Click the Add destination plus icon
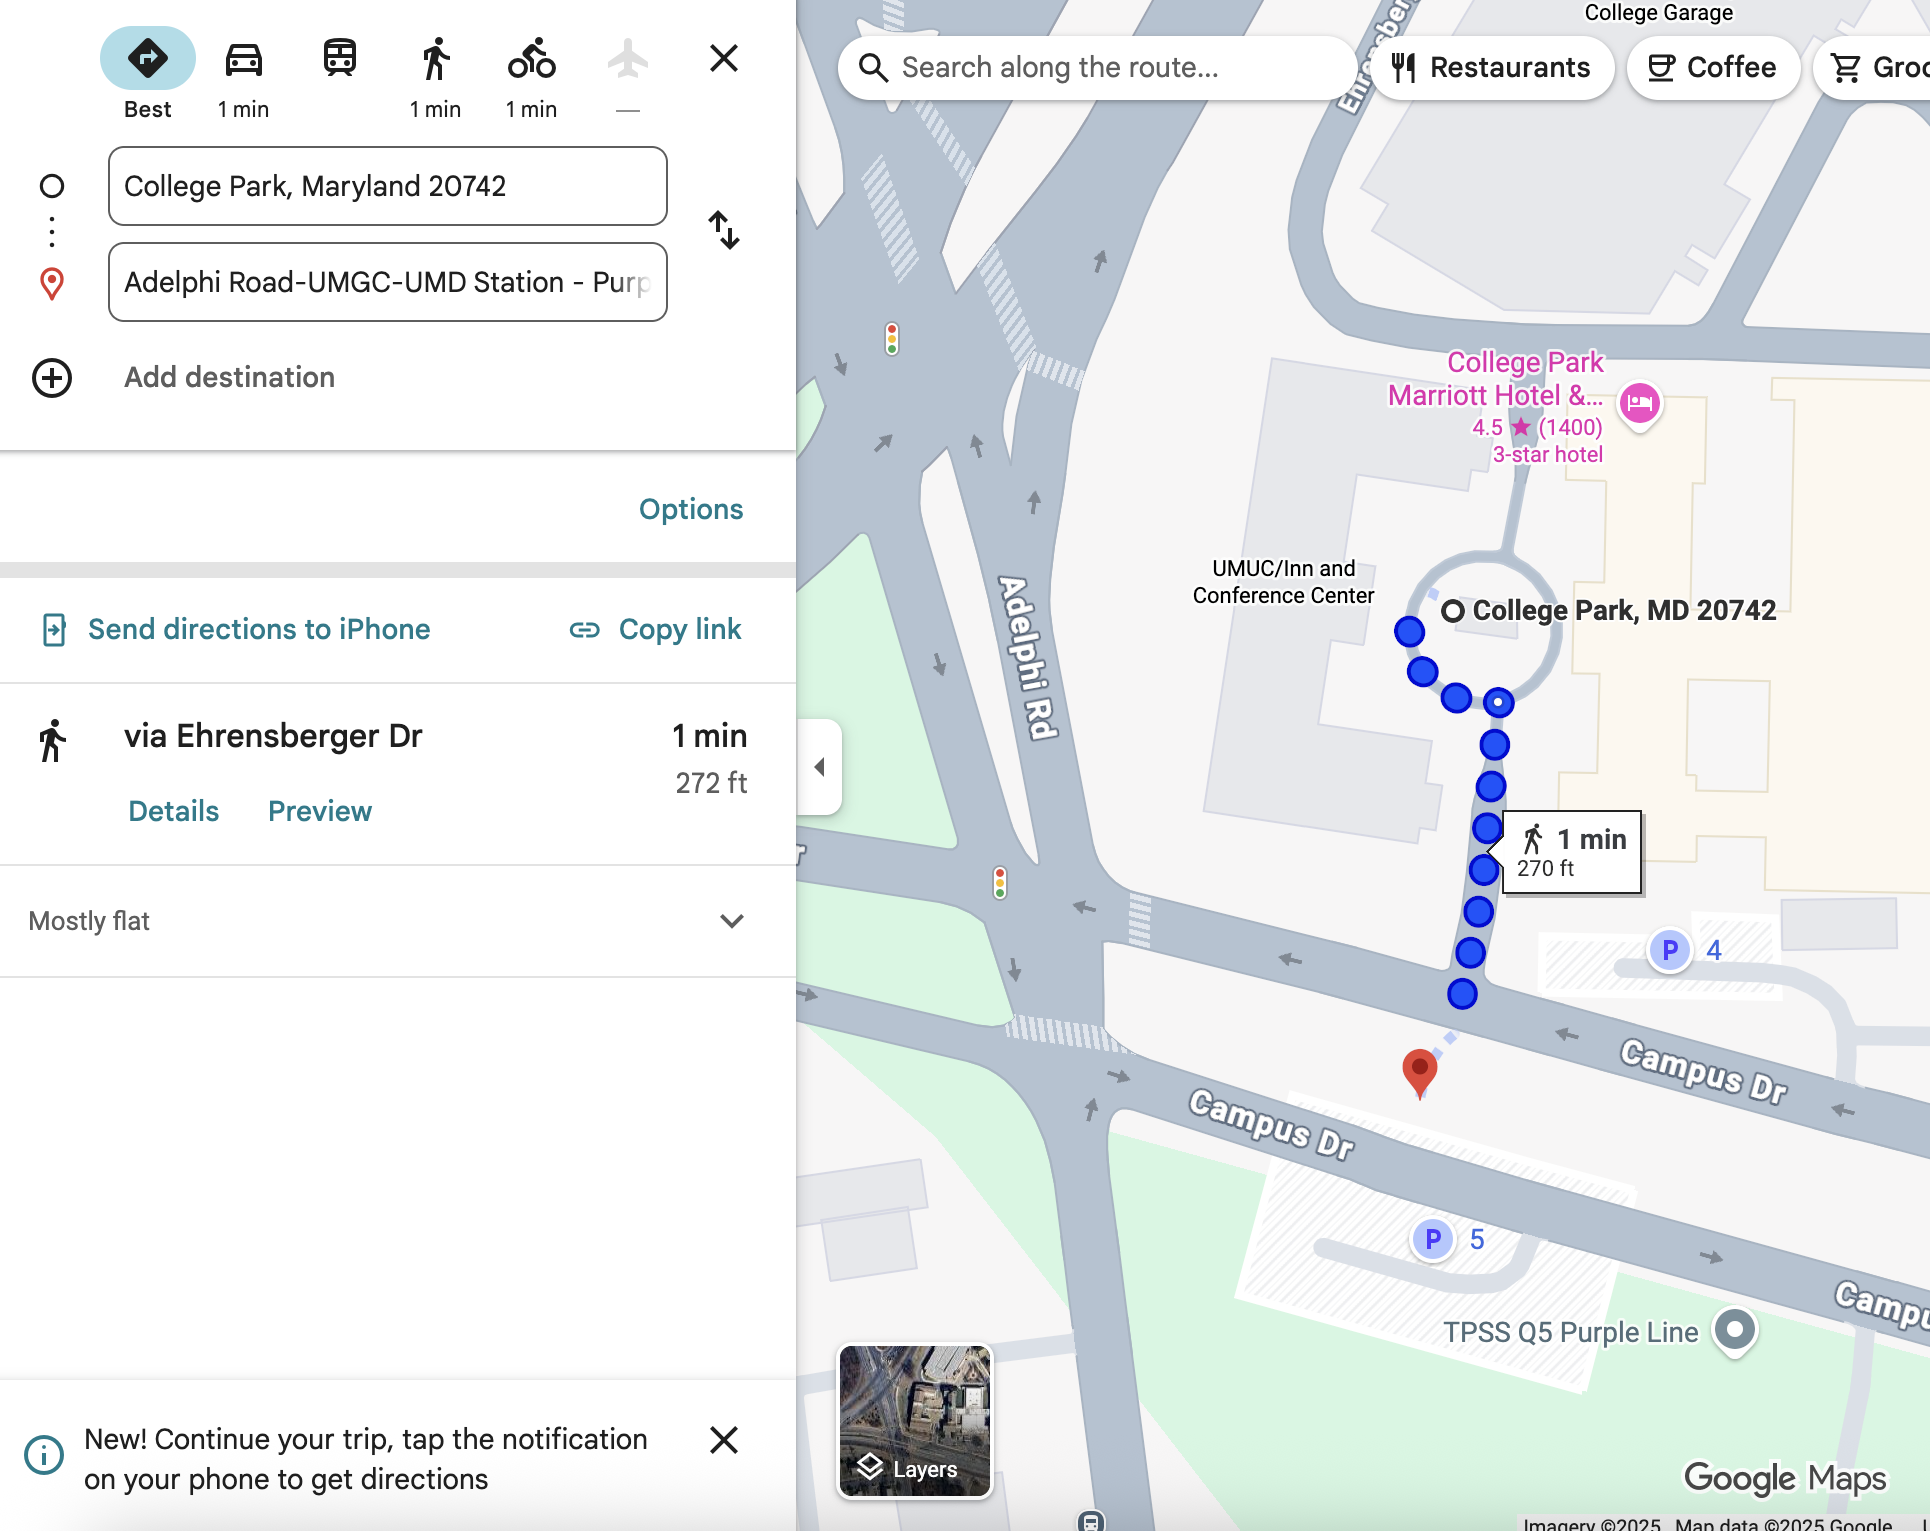Image resolution: width=1930 pixels, height=1531 pixels. [x=52, y=378]
